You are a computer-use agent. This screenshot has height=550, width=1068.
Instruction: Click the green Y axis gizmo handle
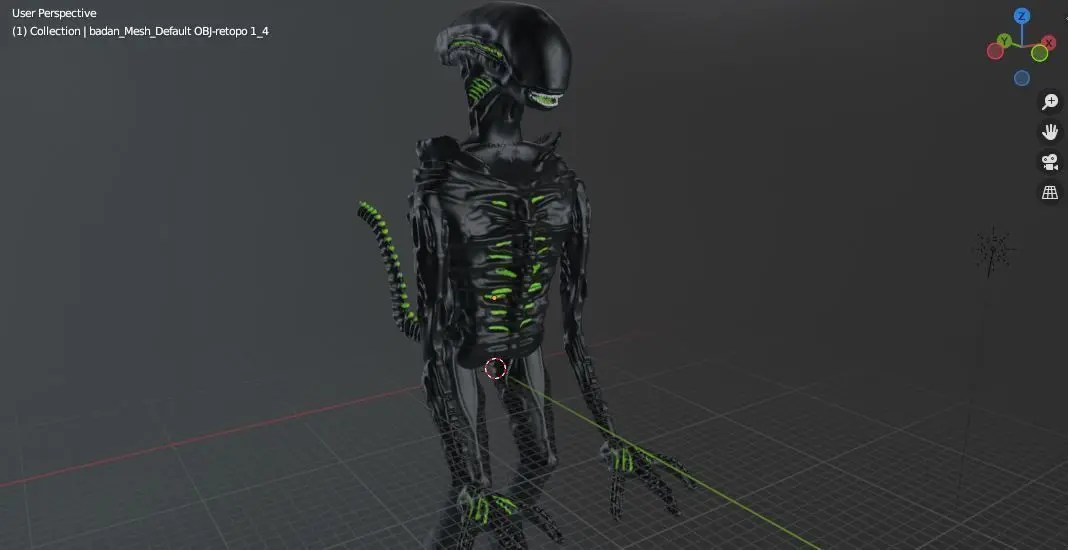click(x=1004, y=41)
